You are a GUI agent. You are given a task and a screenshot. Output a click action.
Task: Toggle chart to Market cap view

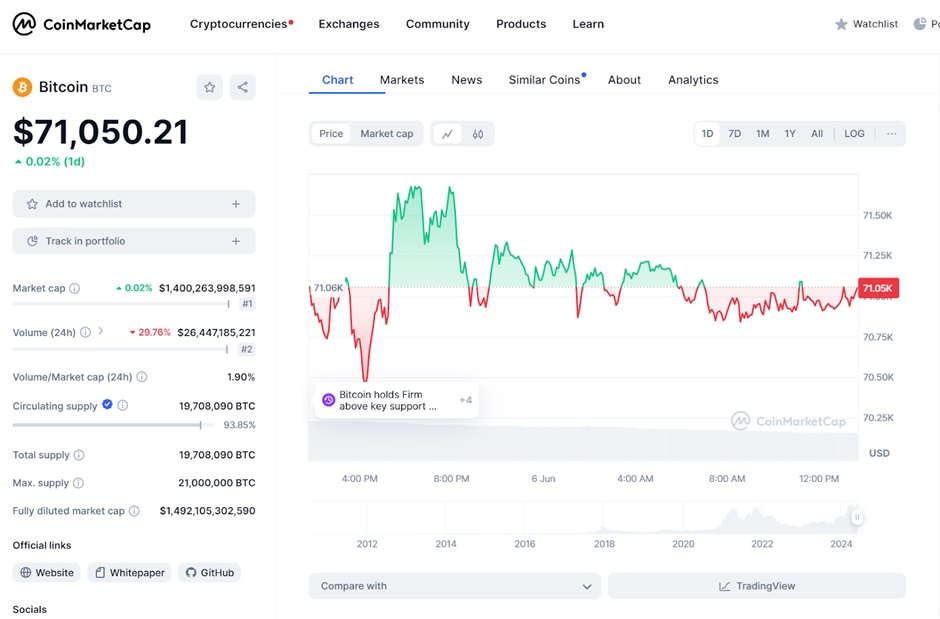[386, 134]
